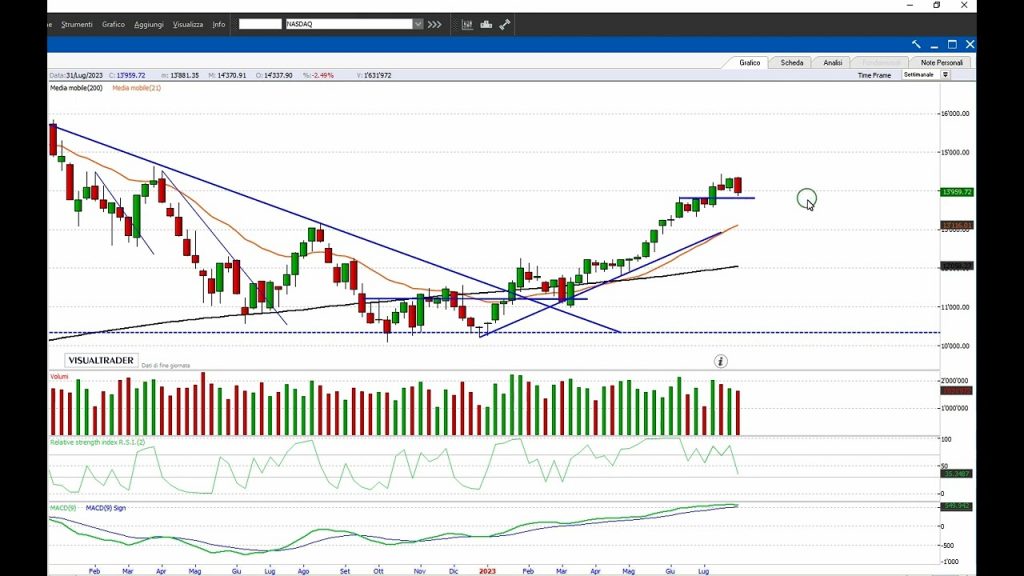
Task: Click the empty search field beside NASDAQ
Action: point(260,24)
